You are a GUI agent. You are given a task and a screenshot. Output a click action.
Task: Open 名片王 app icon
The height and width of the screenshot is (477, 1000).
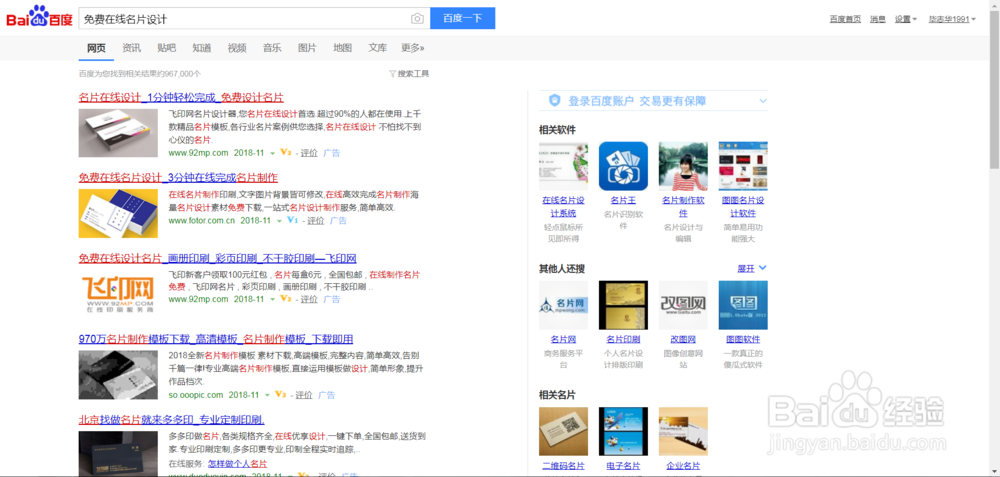(623, 166)
